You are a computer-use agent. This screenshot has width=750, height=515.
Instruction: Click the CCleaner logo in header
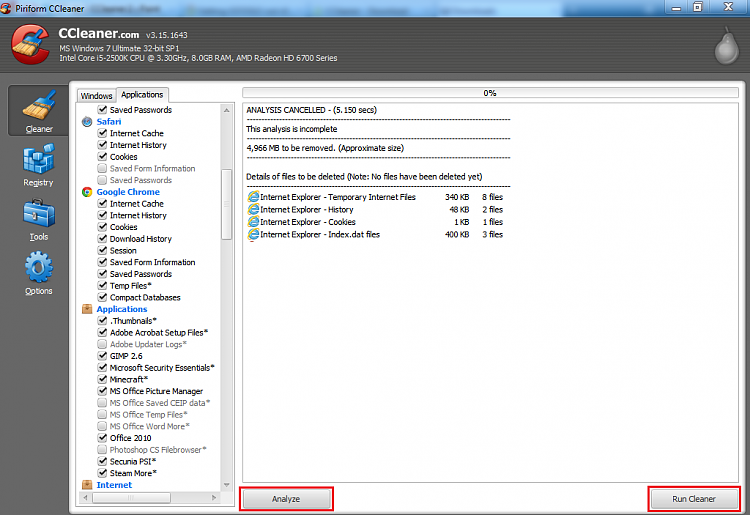point(31,44)
